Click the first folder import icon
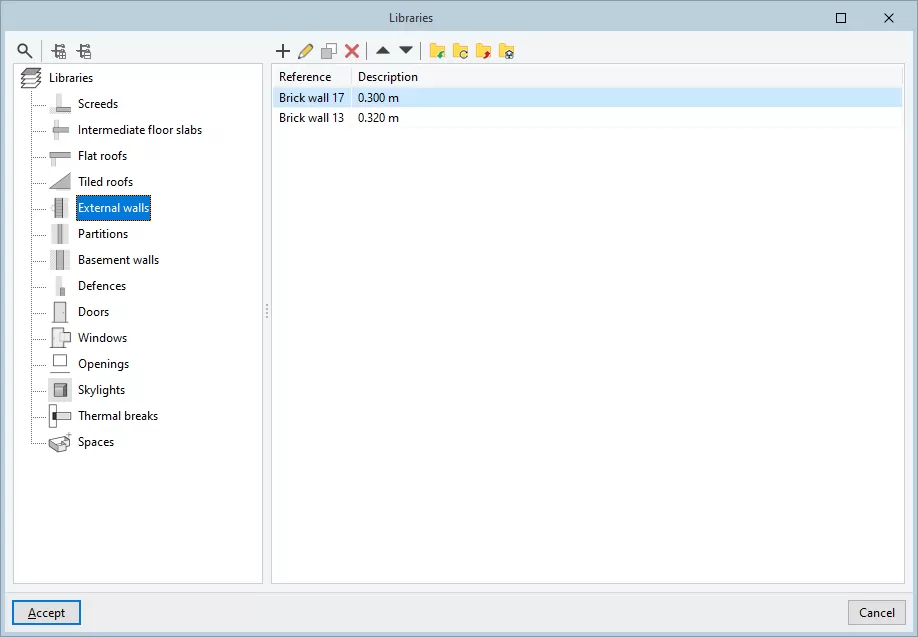The width and height of the screenshot is (918, 637). (x=437, y=51)
